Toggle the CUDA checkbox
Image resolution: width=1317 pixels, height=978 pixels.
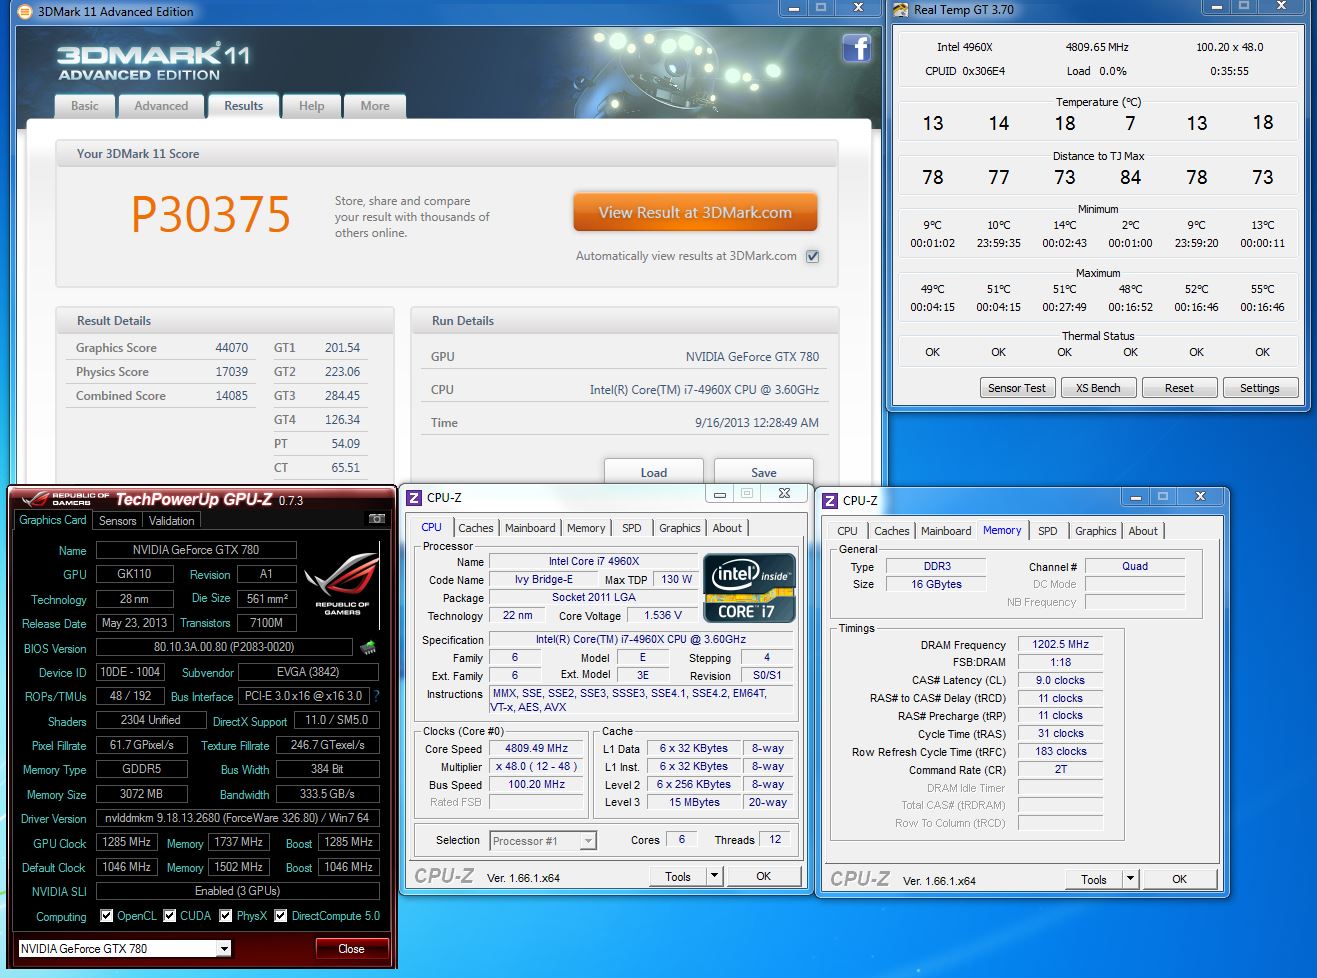[170, 915]
